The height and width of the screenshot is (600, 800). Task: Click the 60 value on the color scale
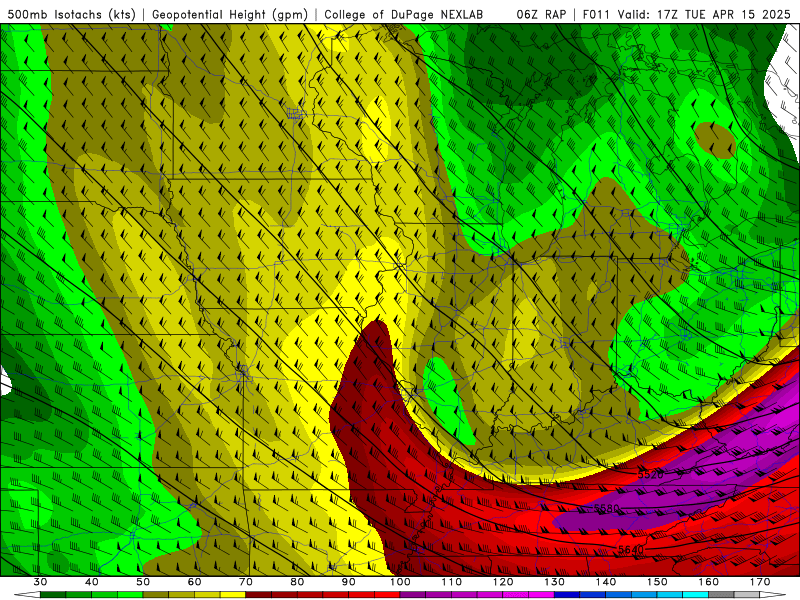click(194, 582)
